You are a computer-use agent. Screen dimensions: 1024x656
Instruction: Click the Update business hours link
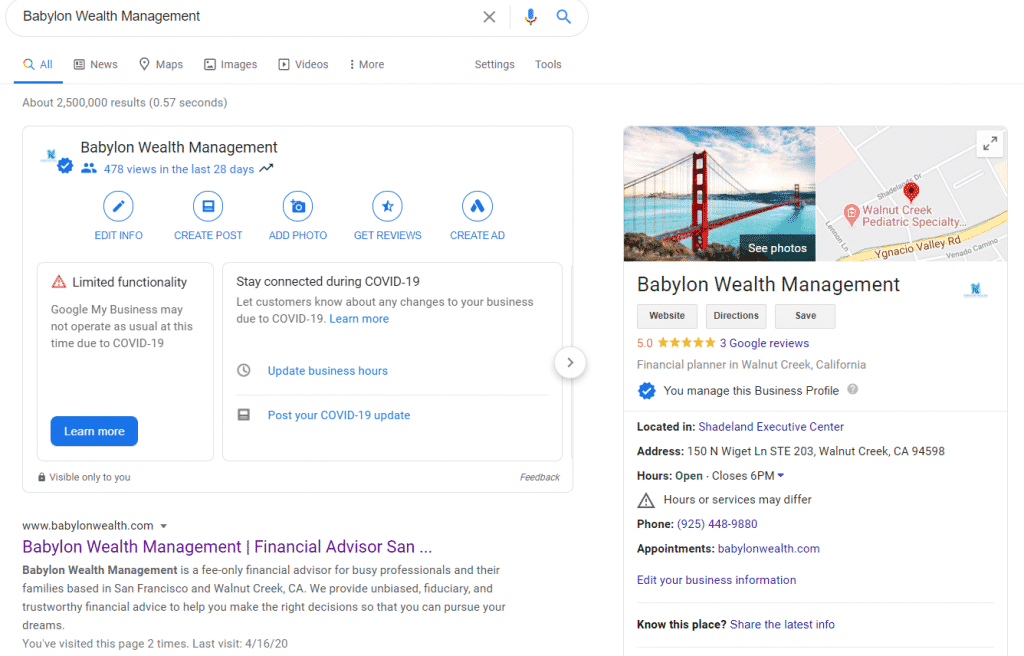[x=328, y=370]
